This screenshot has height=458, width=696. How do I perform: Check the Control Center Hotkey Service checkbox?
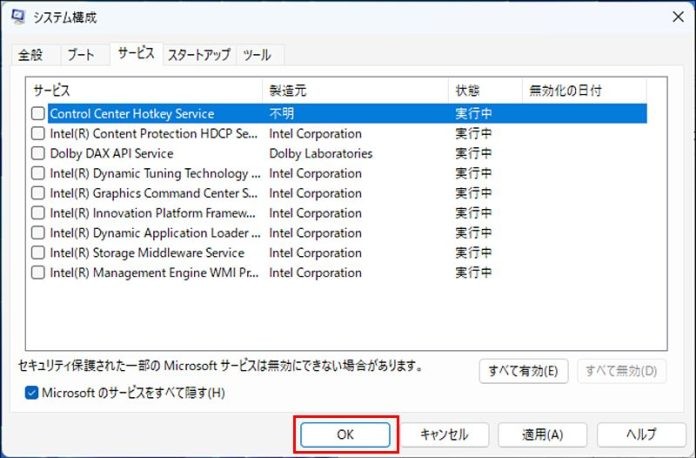pos(38,114)
